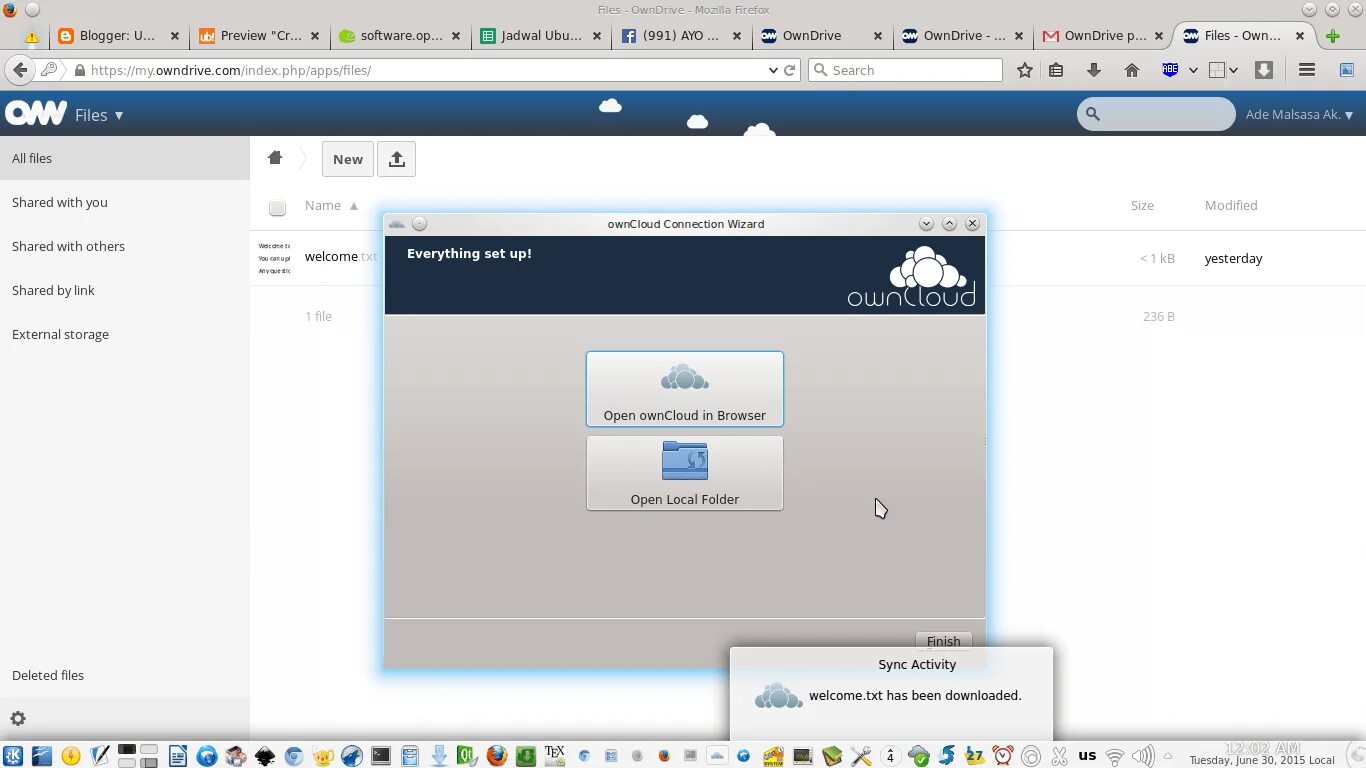1366x768 pixels.
Task: Open the Firefox downloads arrow icon
Action: [x=1094, y=70]
